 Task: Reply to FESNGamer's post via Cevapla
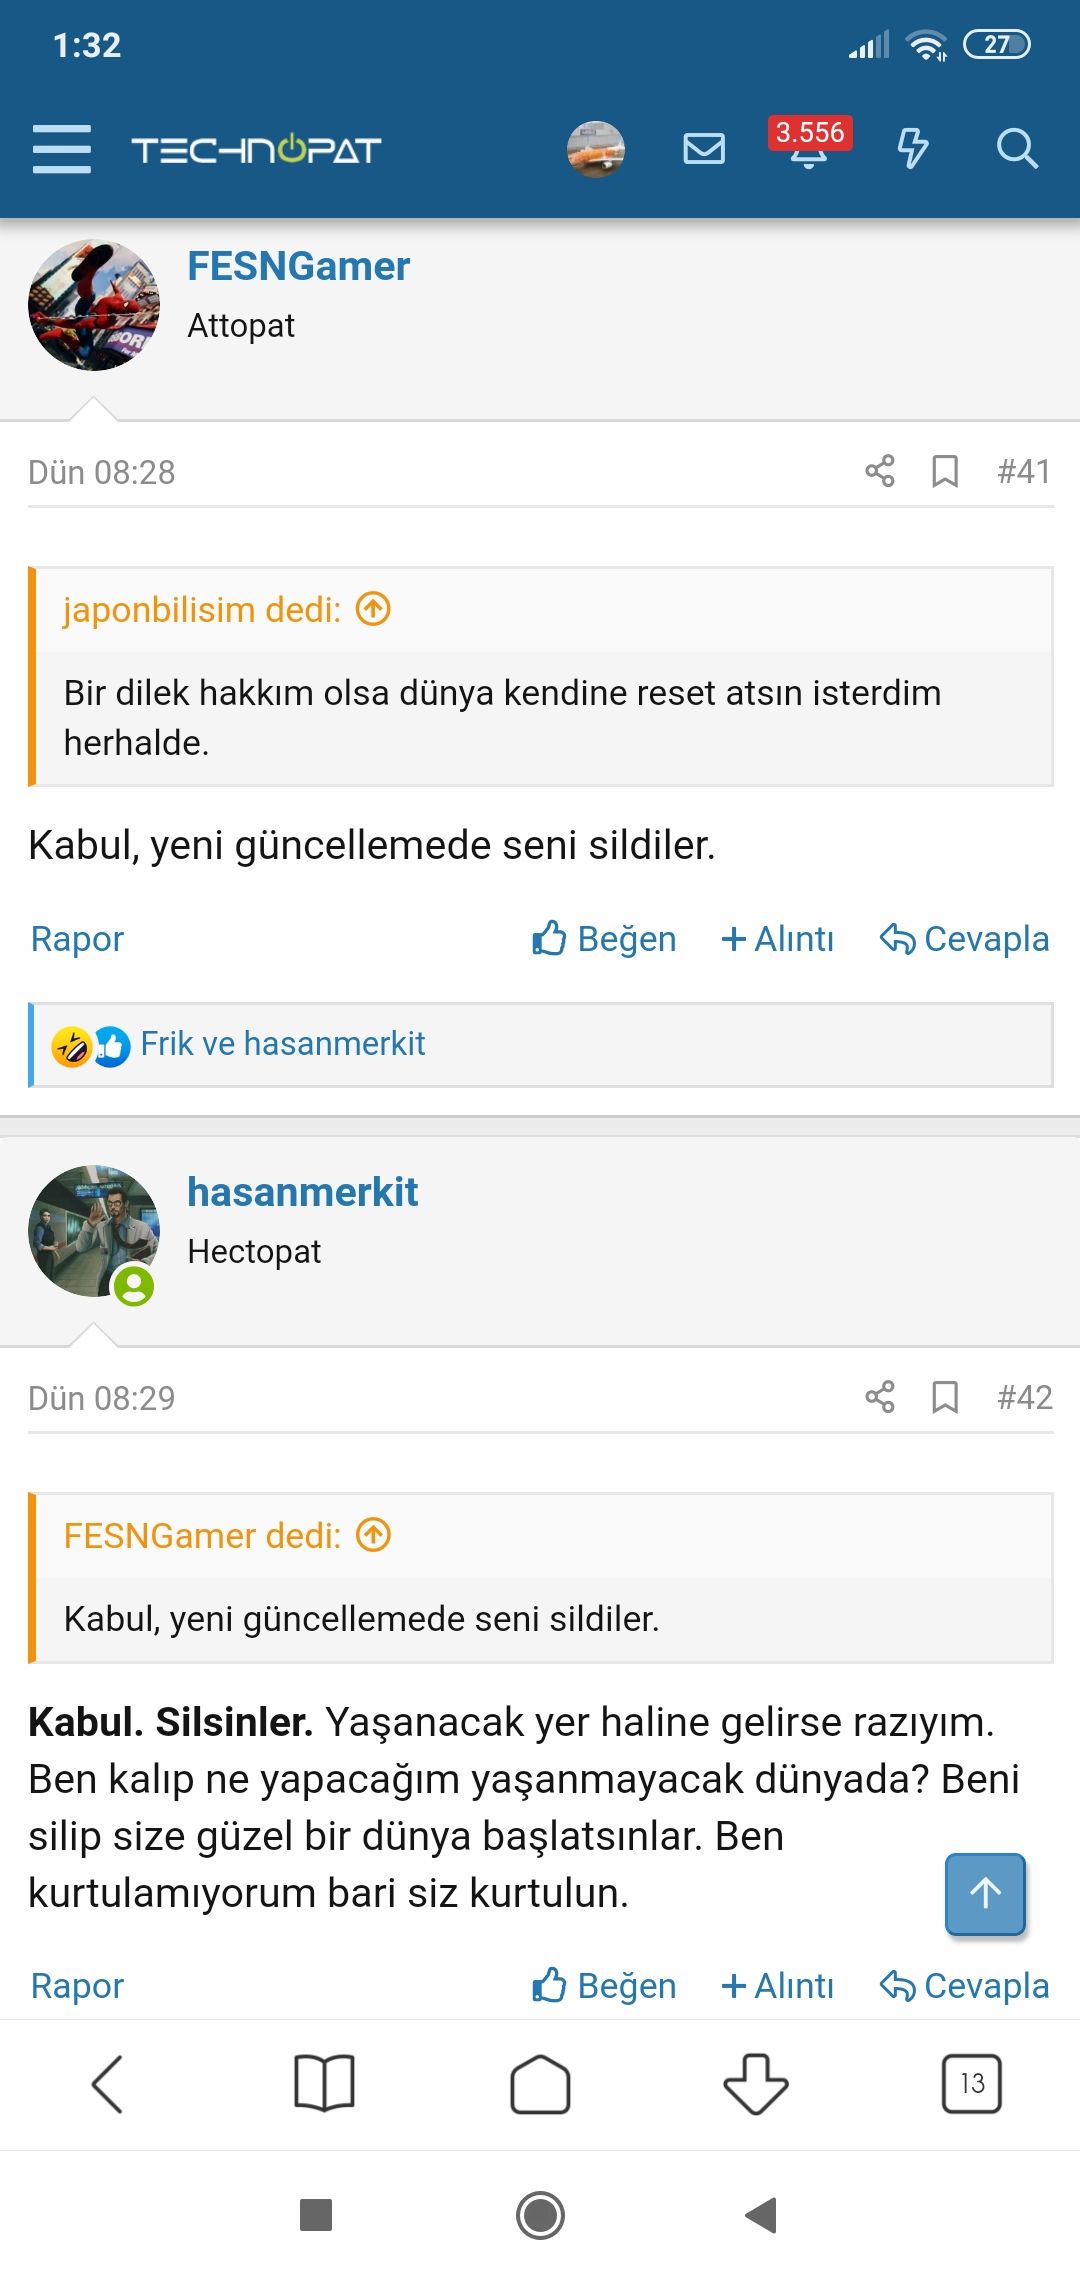[x=964, y=939]
